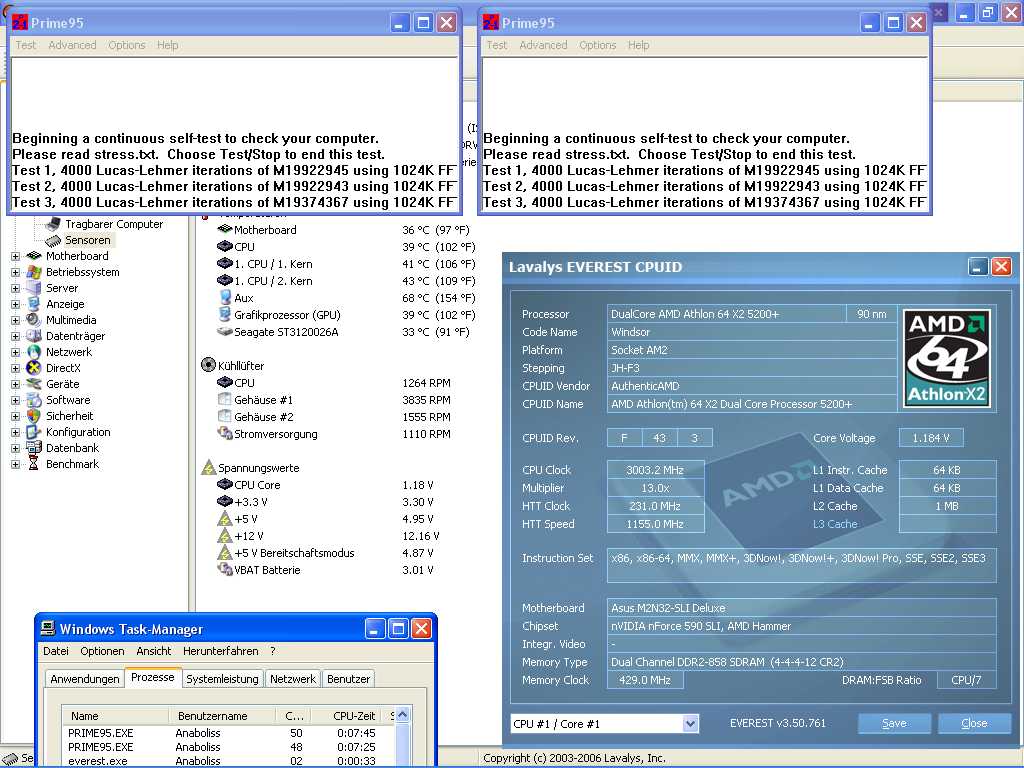
Task: Expand the Netzwerk tree node
Action: [x=15, y=353]
